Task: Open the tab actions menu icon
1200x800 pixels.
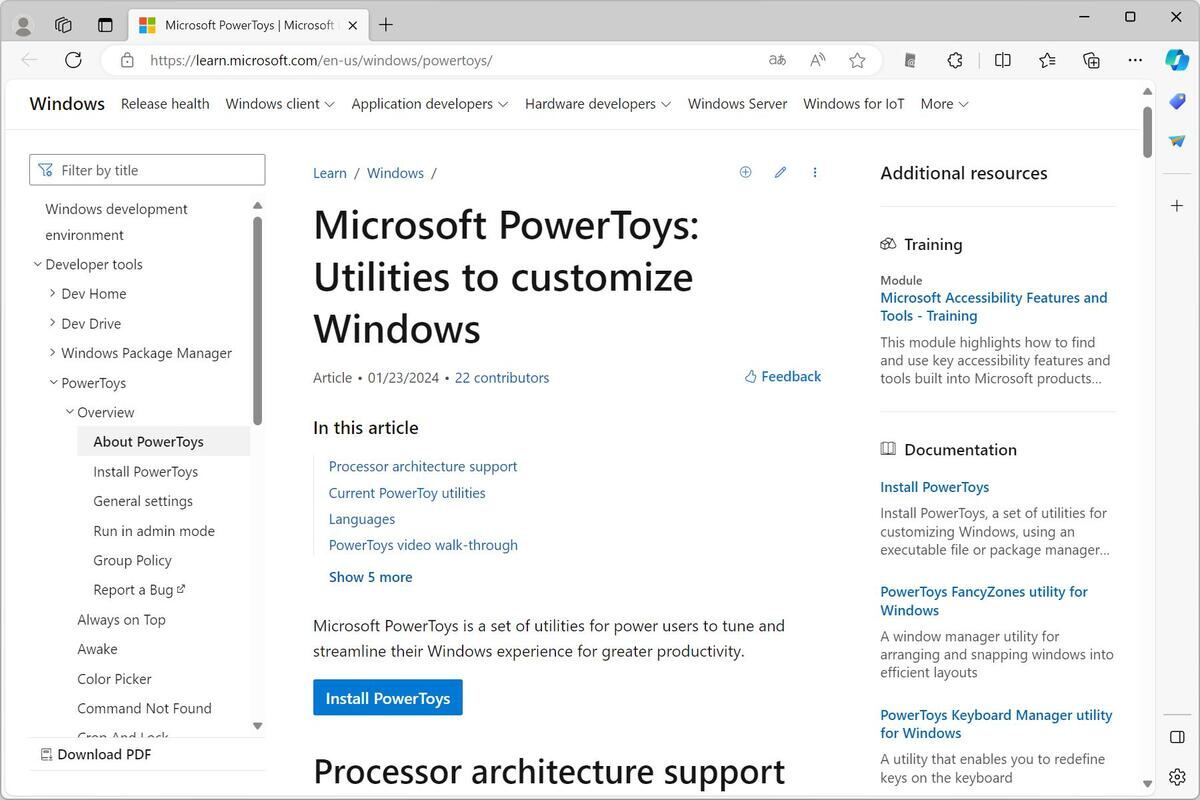Action: [x=105, y=25]
